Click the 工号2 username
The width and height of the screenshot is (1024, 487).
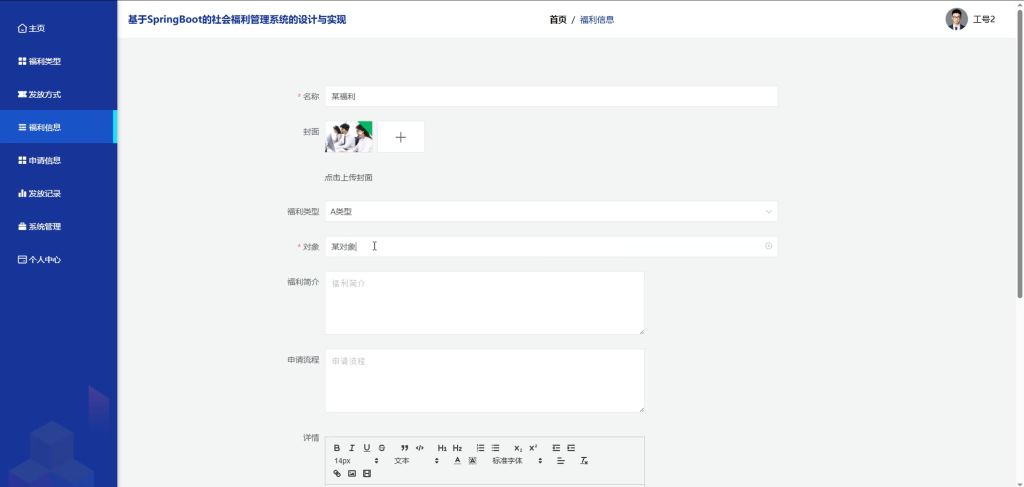pos(984,20)
